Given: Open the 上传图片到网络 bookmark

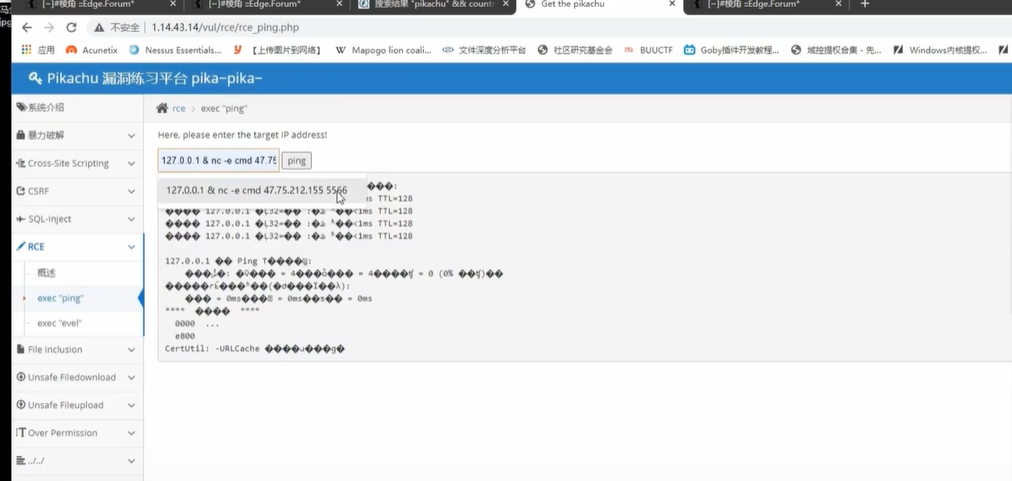Looking at the screenshot, I should (279, 50).
